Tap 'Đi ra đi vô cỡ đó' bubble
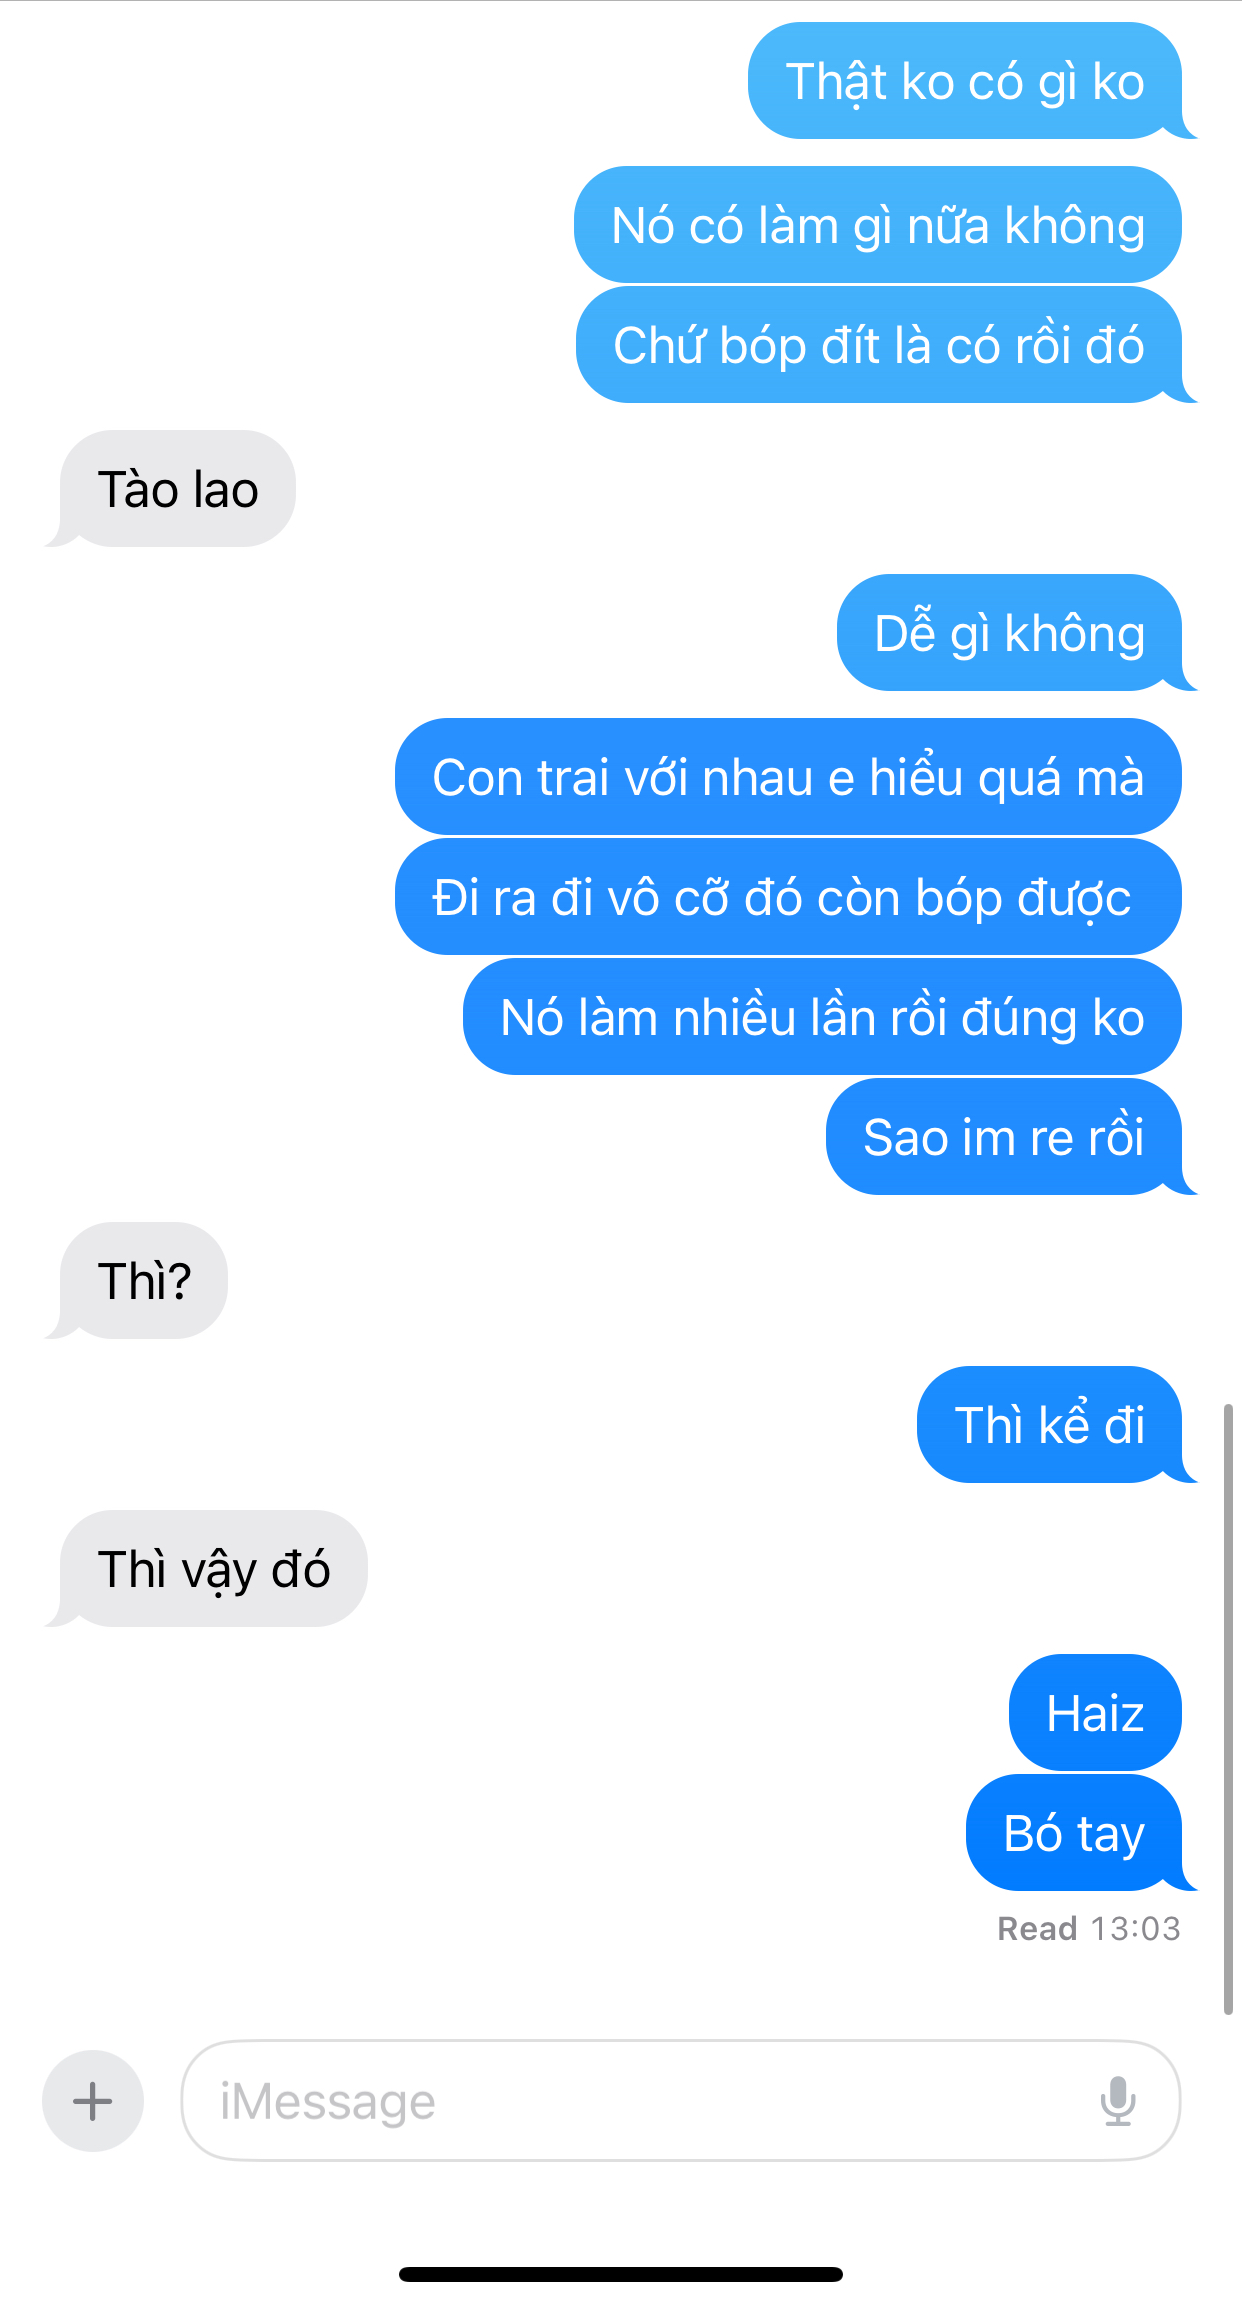Image resolution: width=1242 pixels, height=2306 pixels. (x=788, y=896)
